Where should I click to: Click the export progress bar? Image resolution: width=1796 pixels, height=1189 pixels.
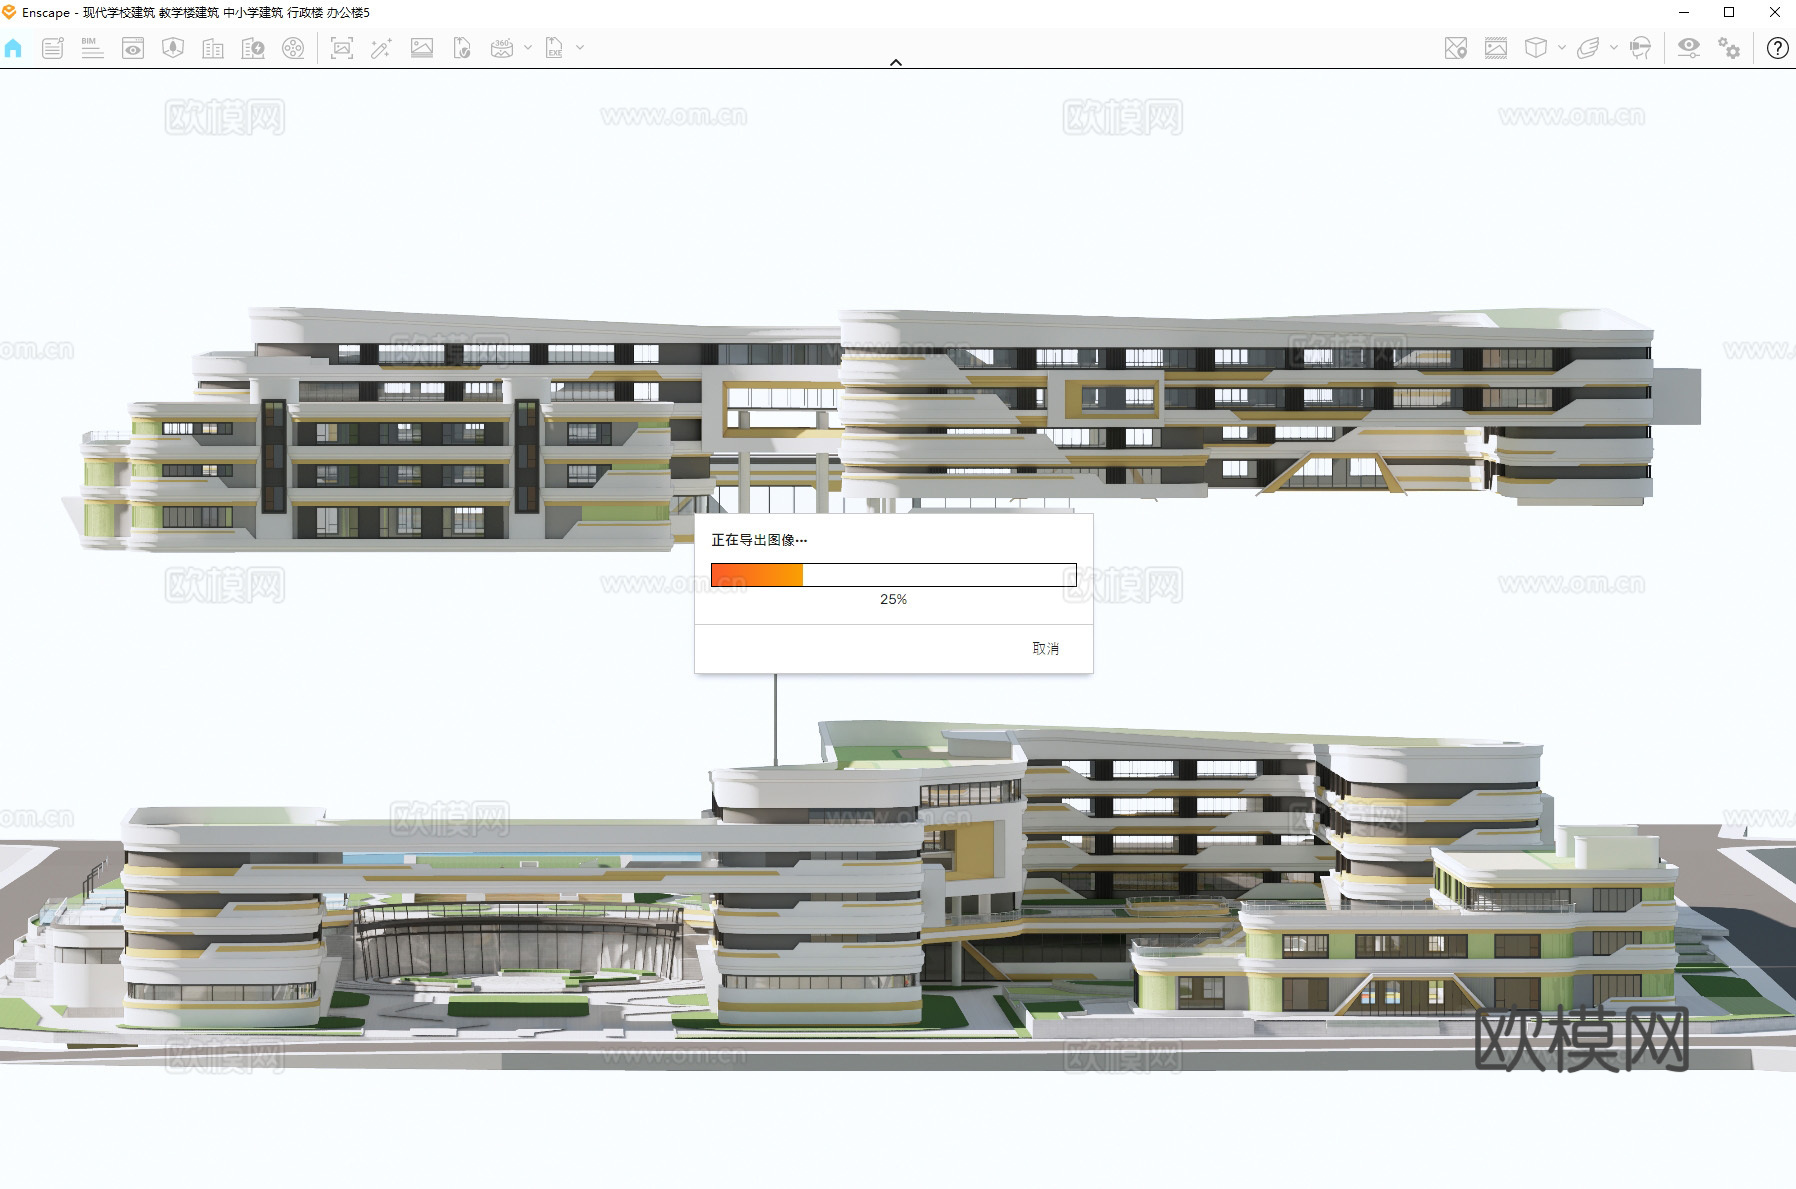tap(894, 575)
